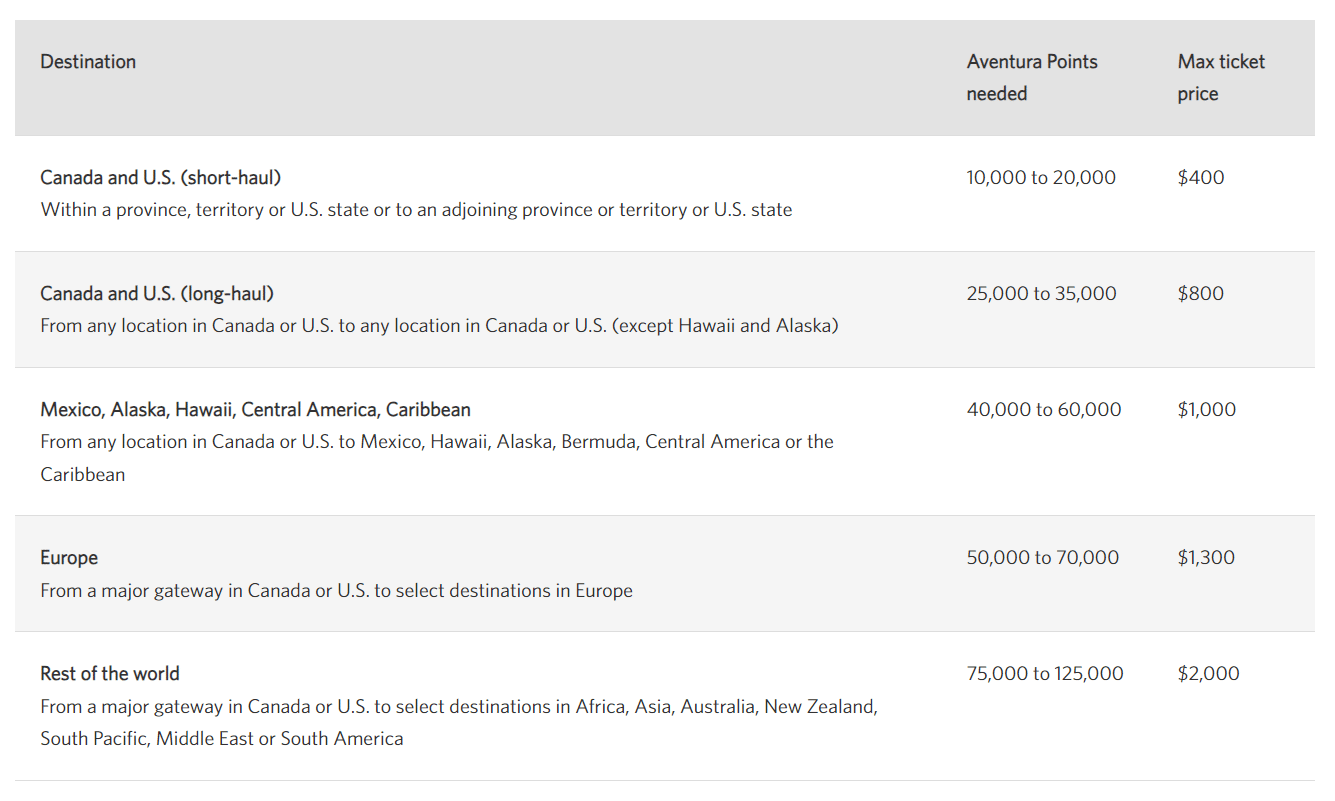Click the long-haul except Hawaii and Alaska description
This screenshot has height=801, width=1335.
[439, 326]
